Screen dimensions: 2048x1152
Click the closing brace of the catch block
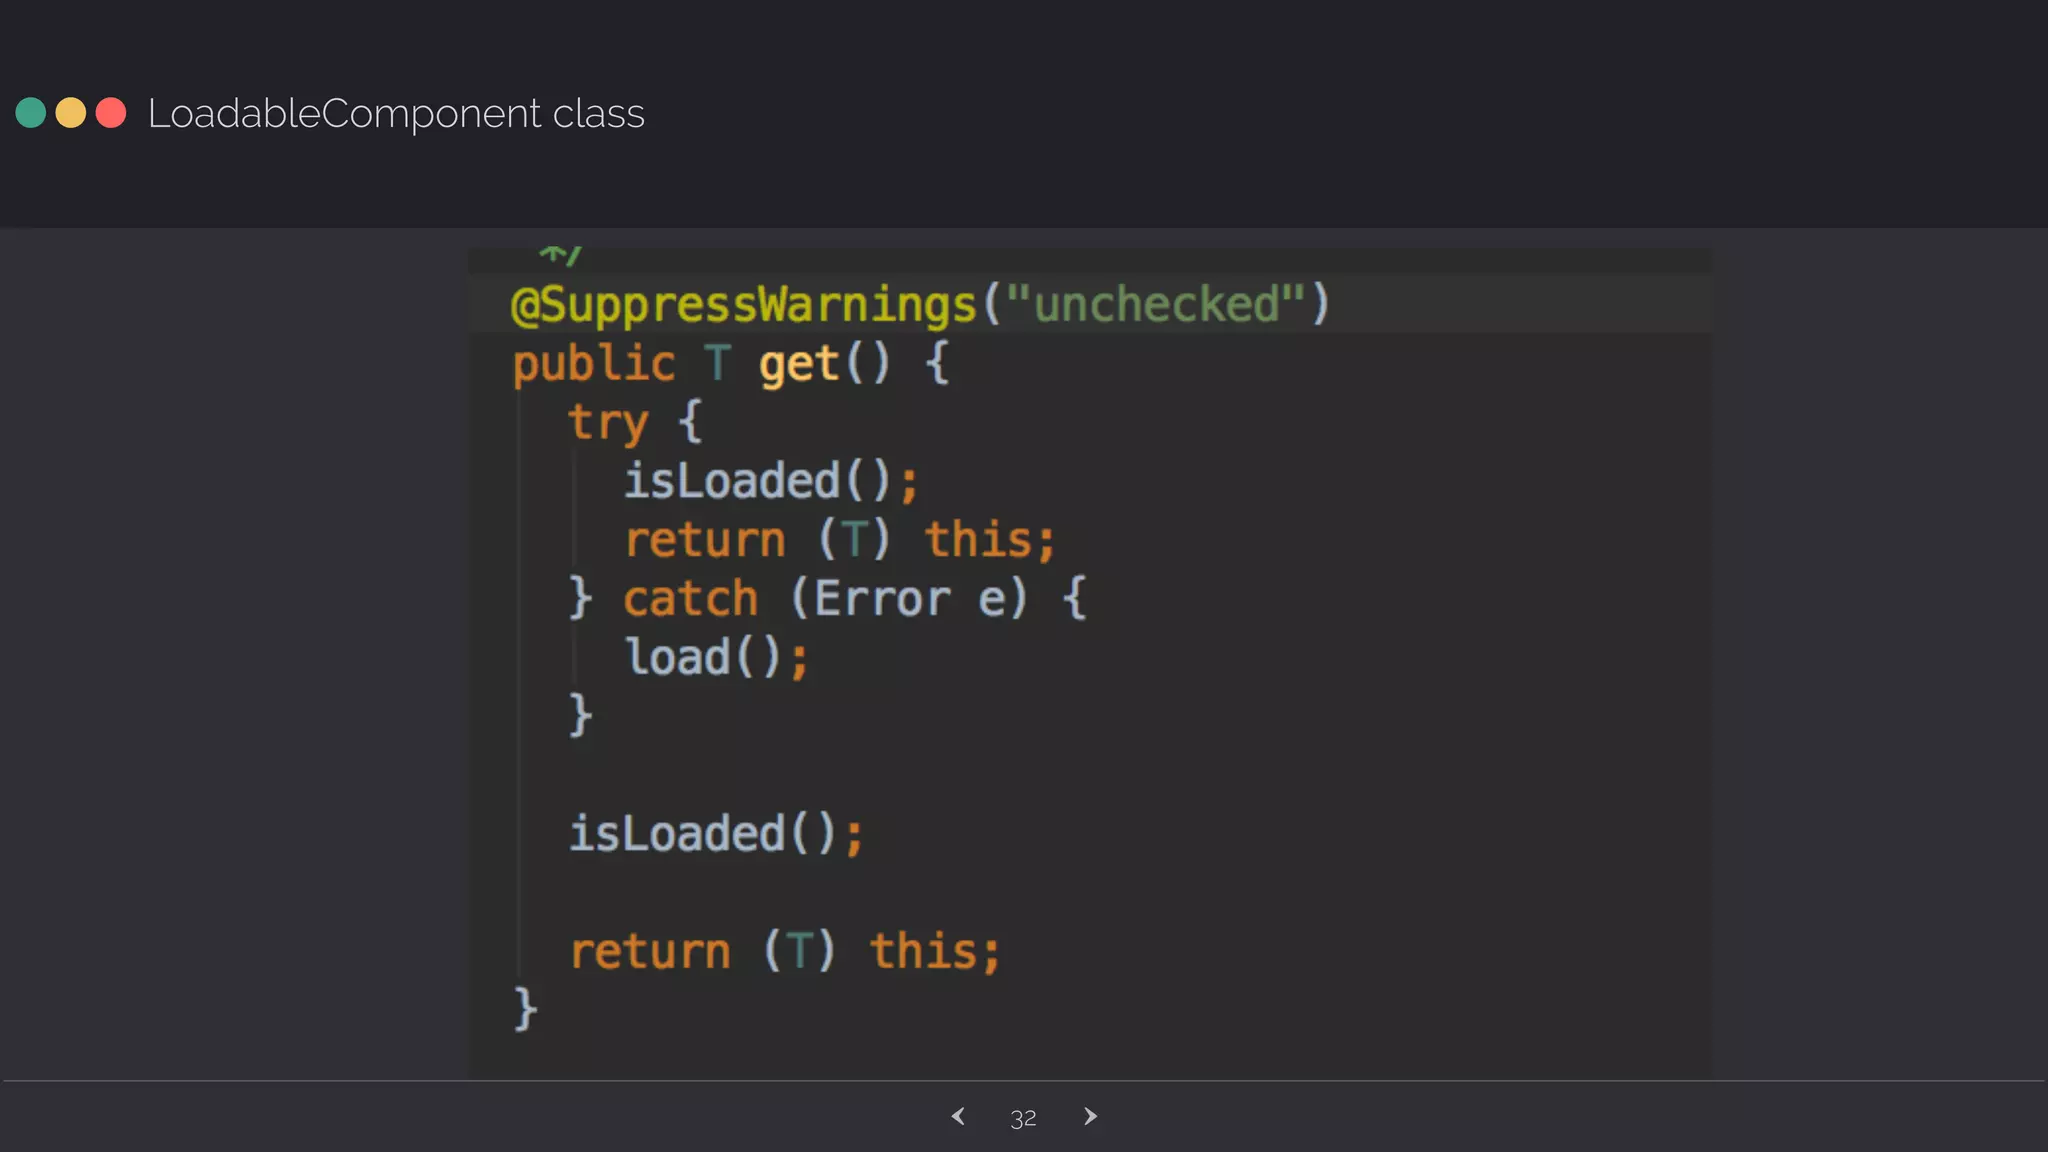coord(580,716)
